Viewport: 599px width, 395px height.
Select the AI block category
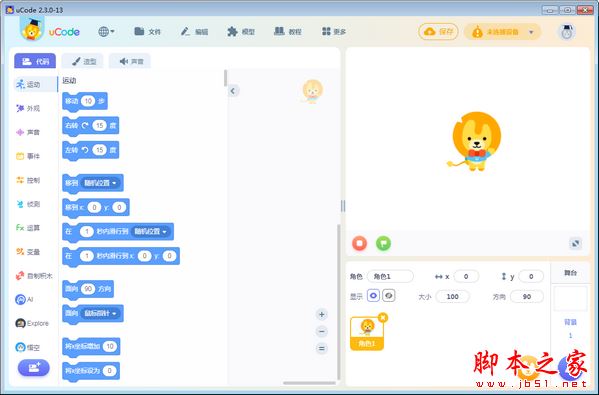tap(24, 299)
